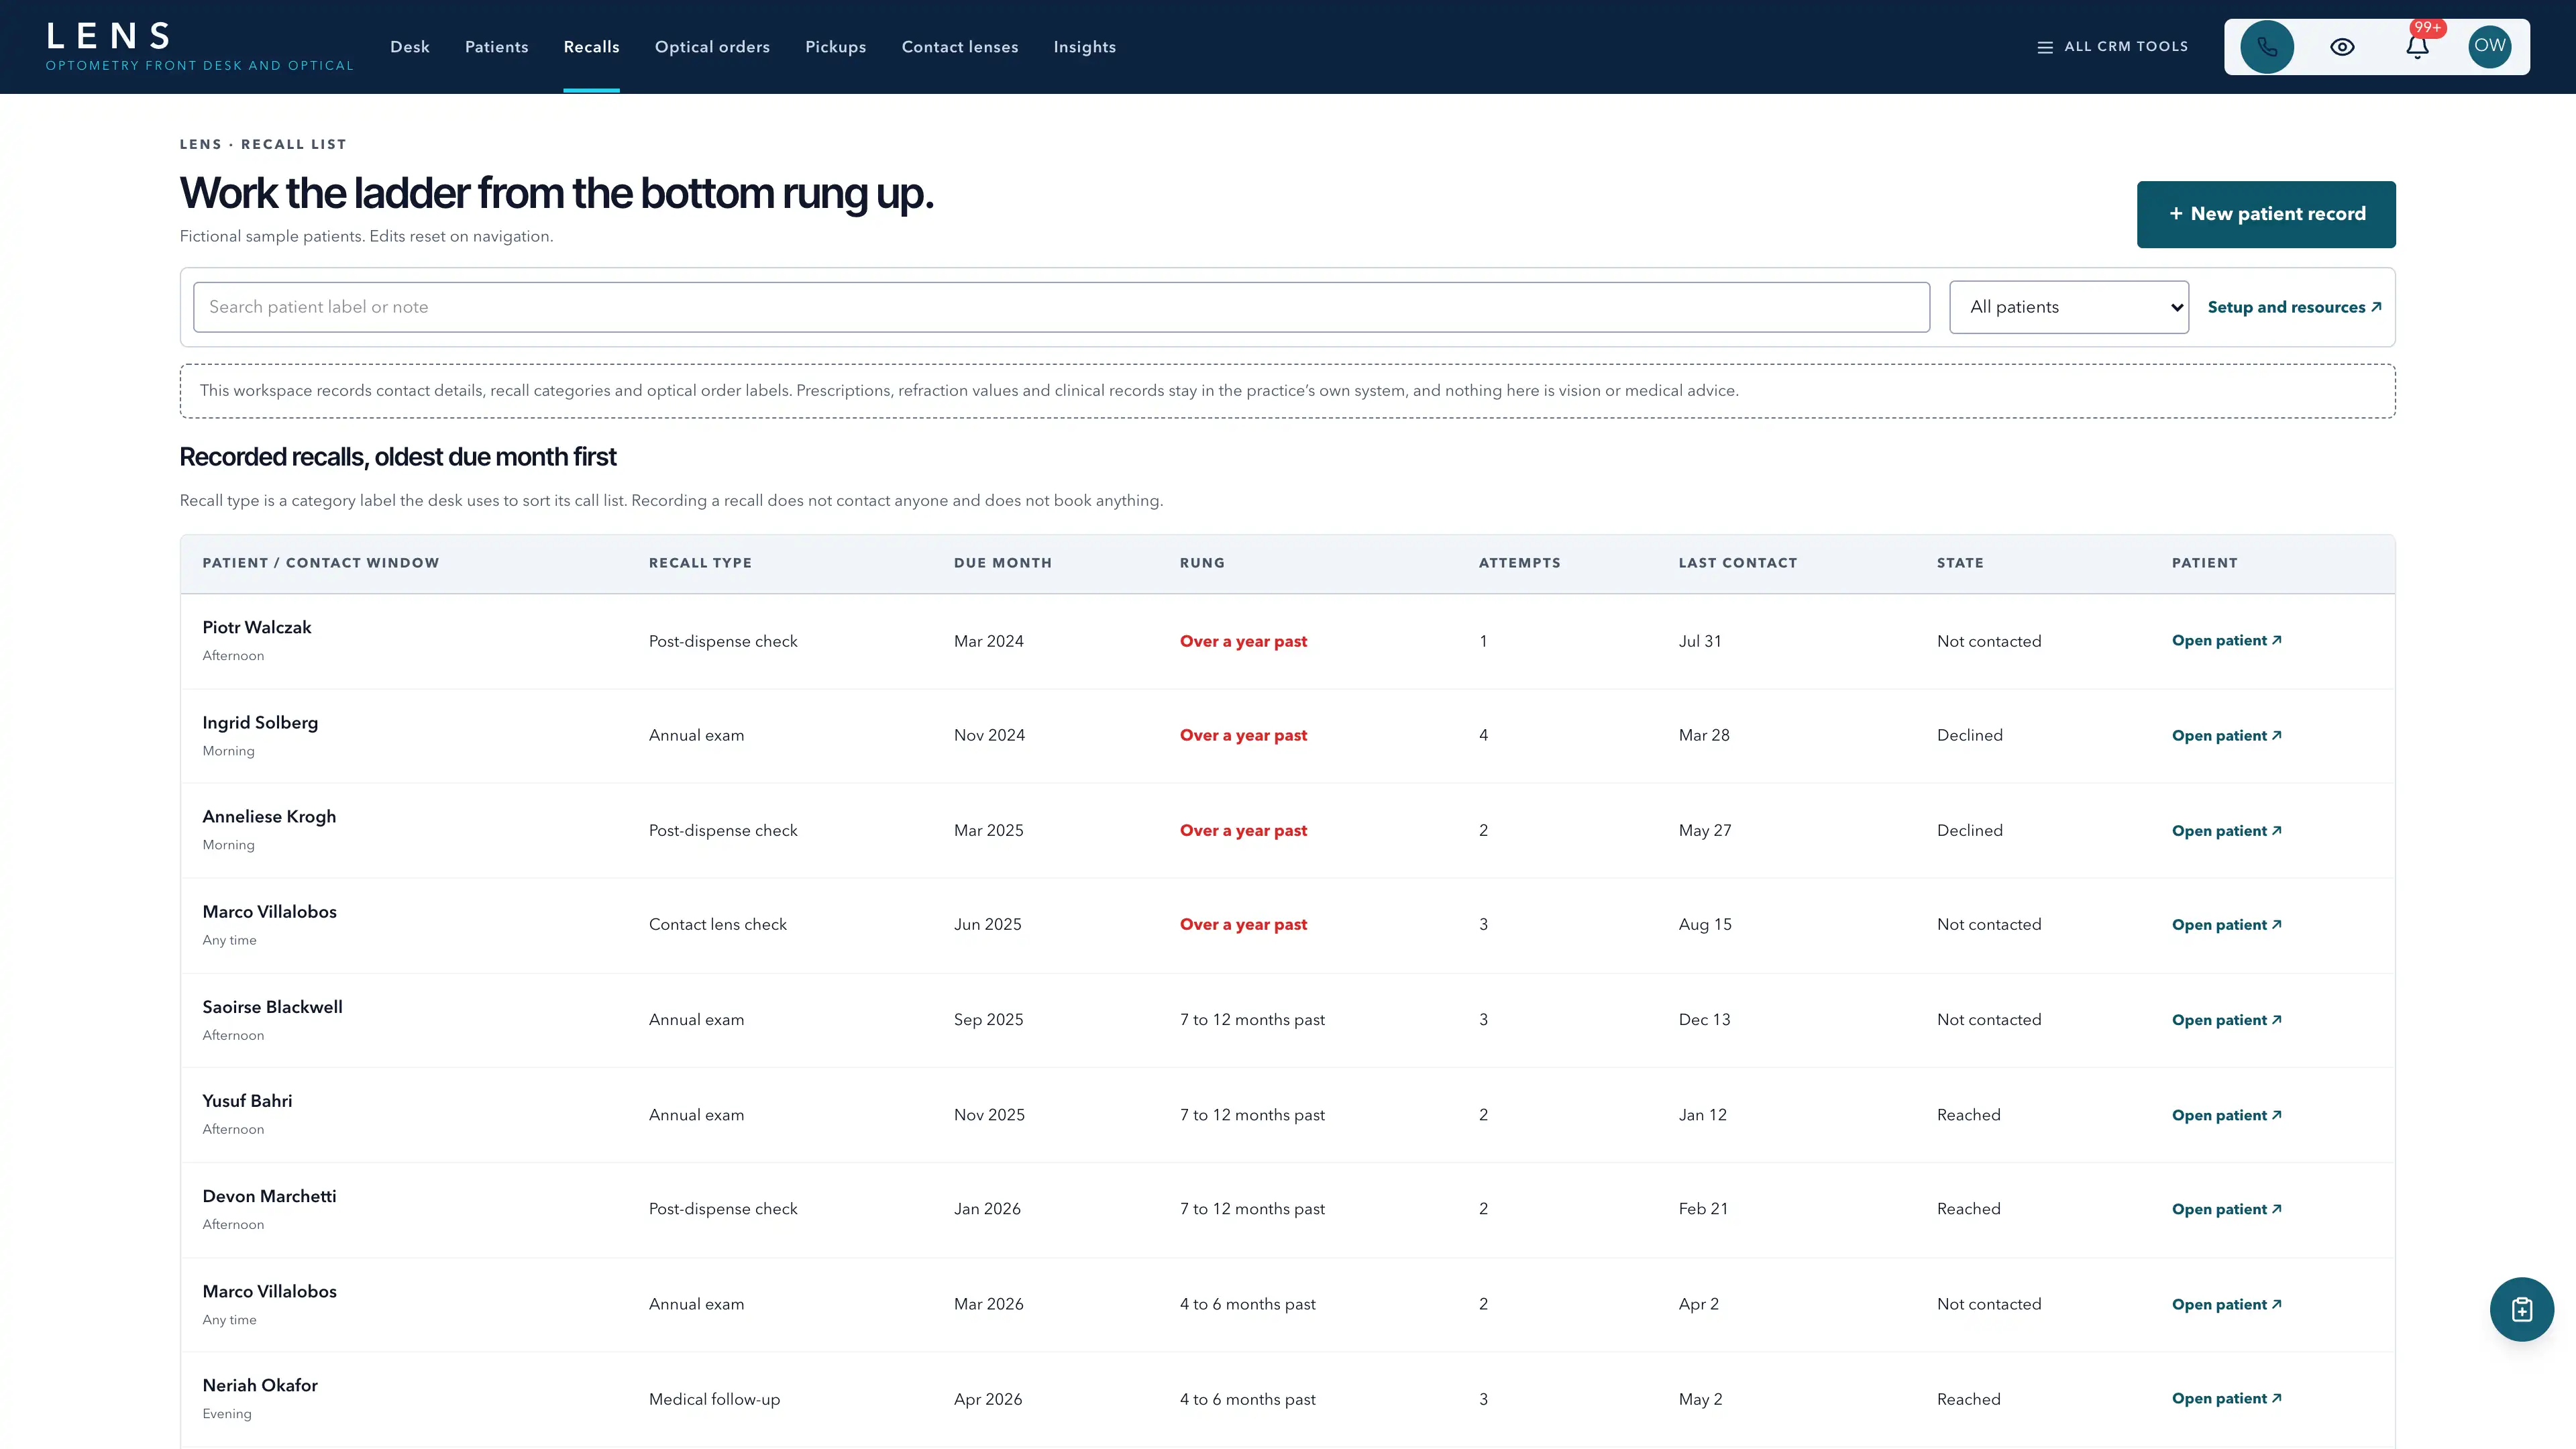Viewport: 2576px width, 1449px height.
Task: Select the Dec 13 last contact cell
Action: click(x=1704, y=1020)
